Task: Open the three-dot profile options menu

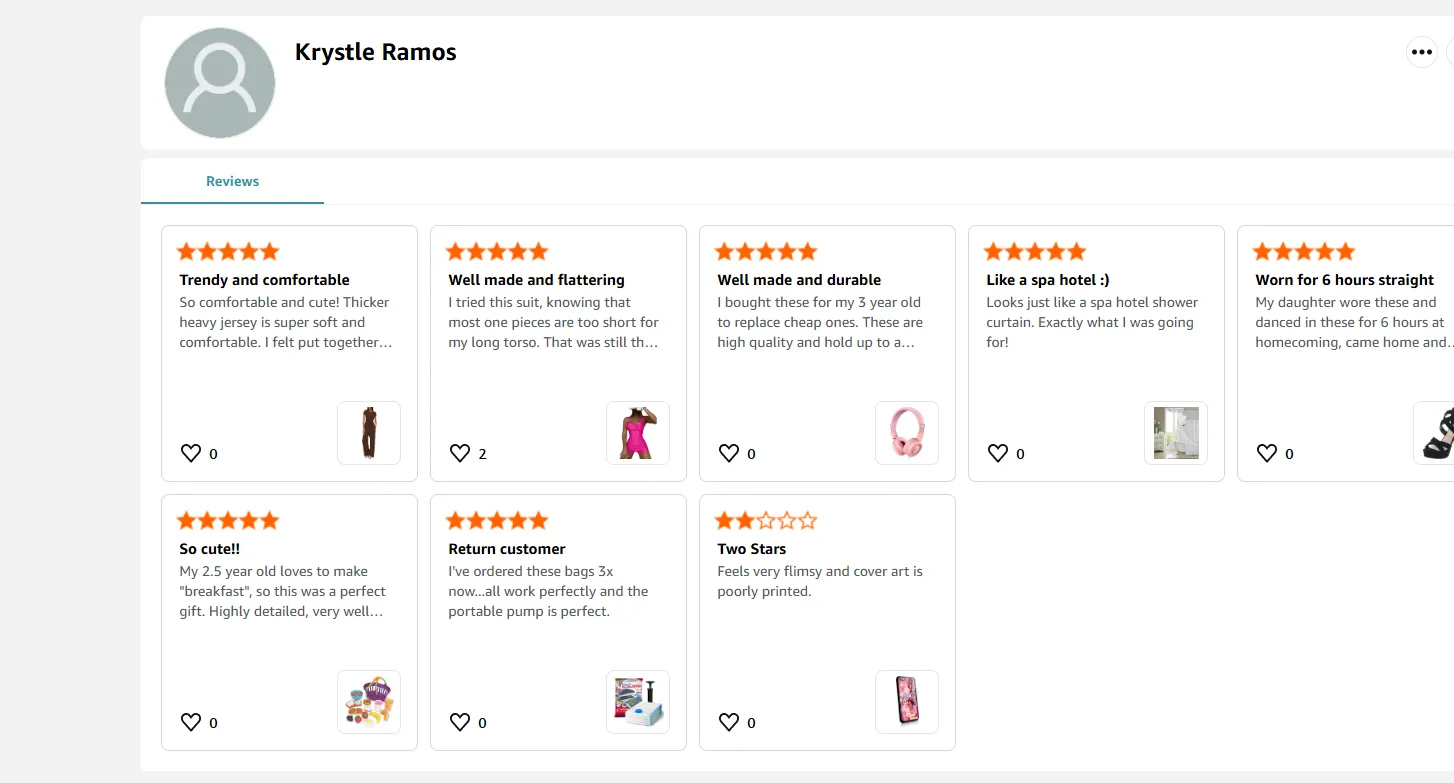Action: click(x=1421, y=52)
